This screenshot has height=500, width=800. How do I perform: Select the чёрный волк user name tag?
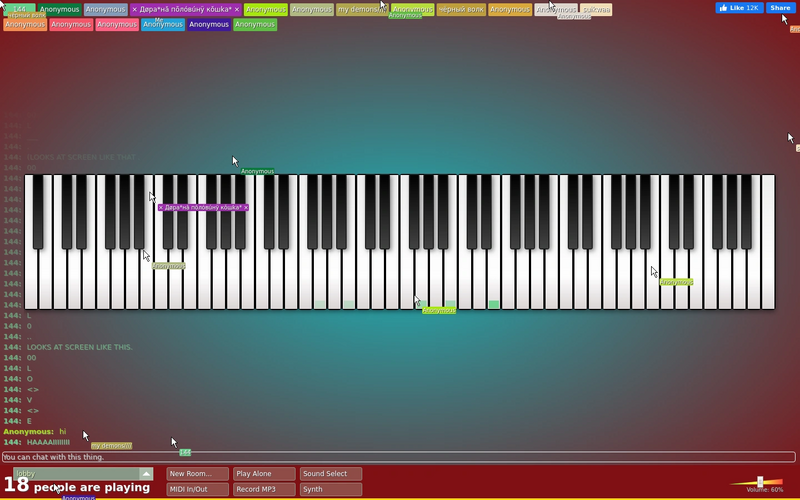pyautogui.click(x=461, y=10)
